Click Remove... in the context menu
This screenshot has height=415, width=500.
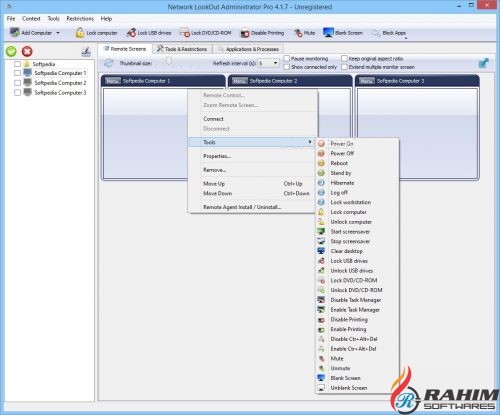click(x=252, y=170)
